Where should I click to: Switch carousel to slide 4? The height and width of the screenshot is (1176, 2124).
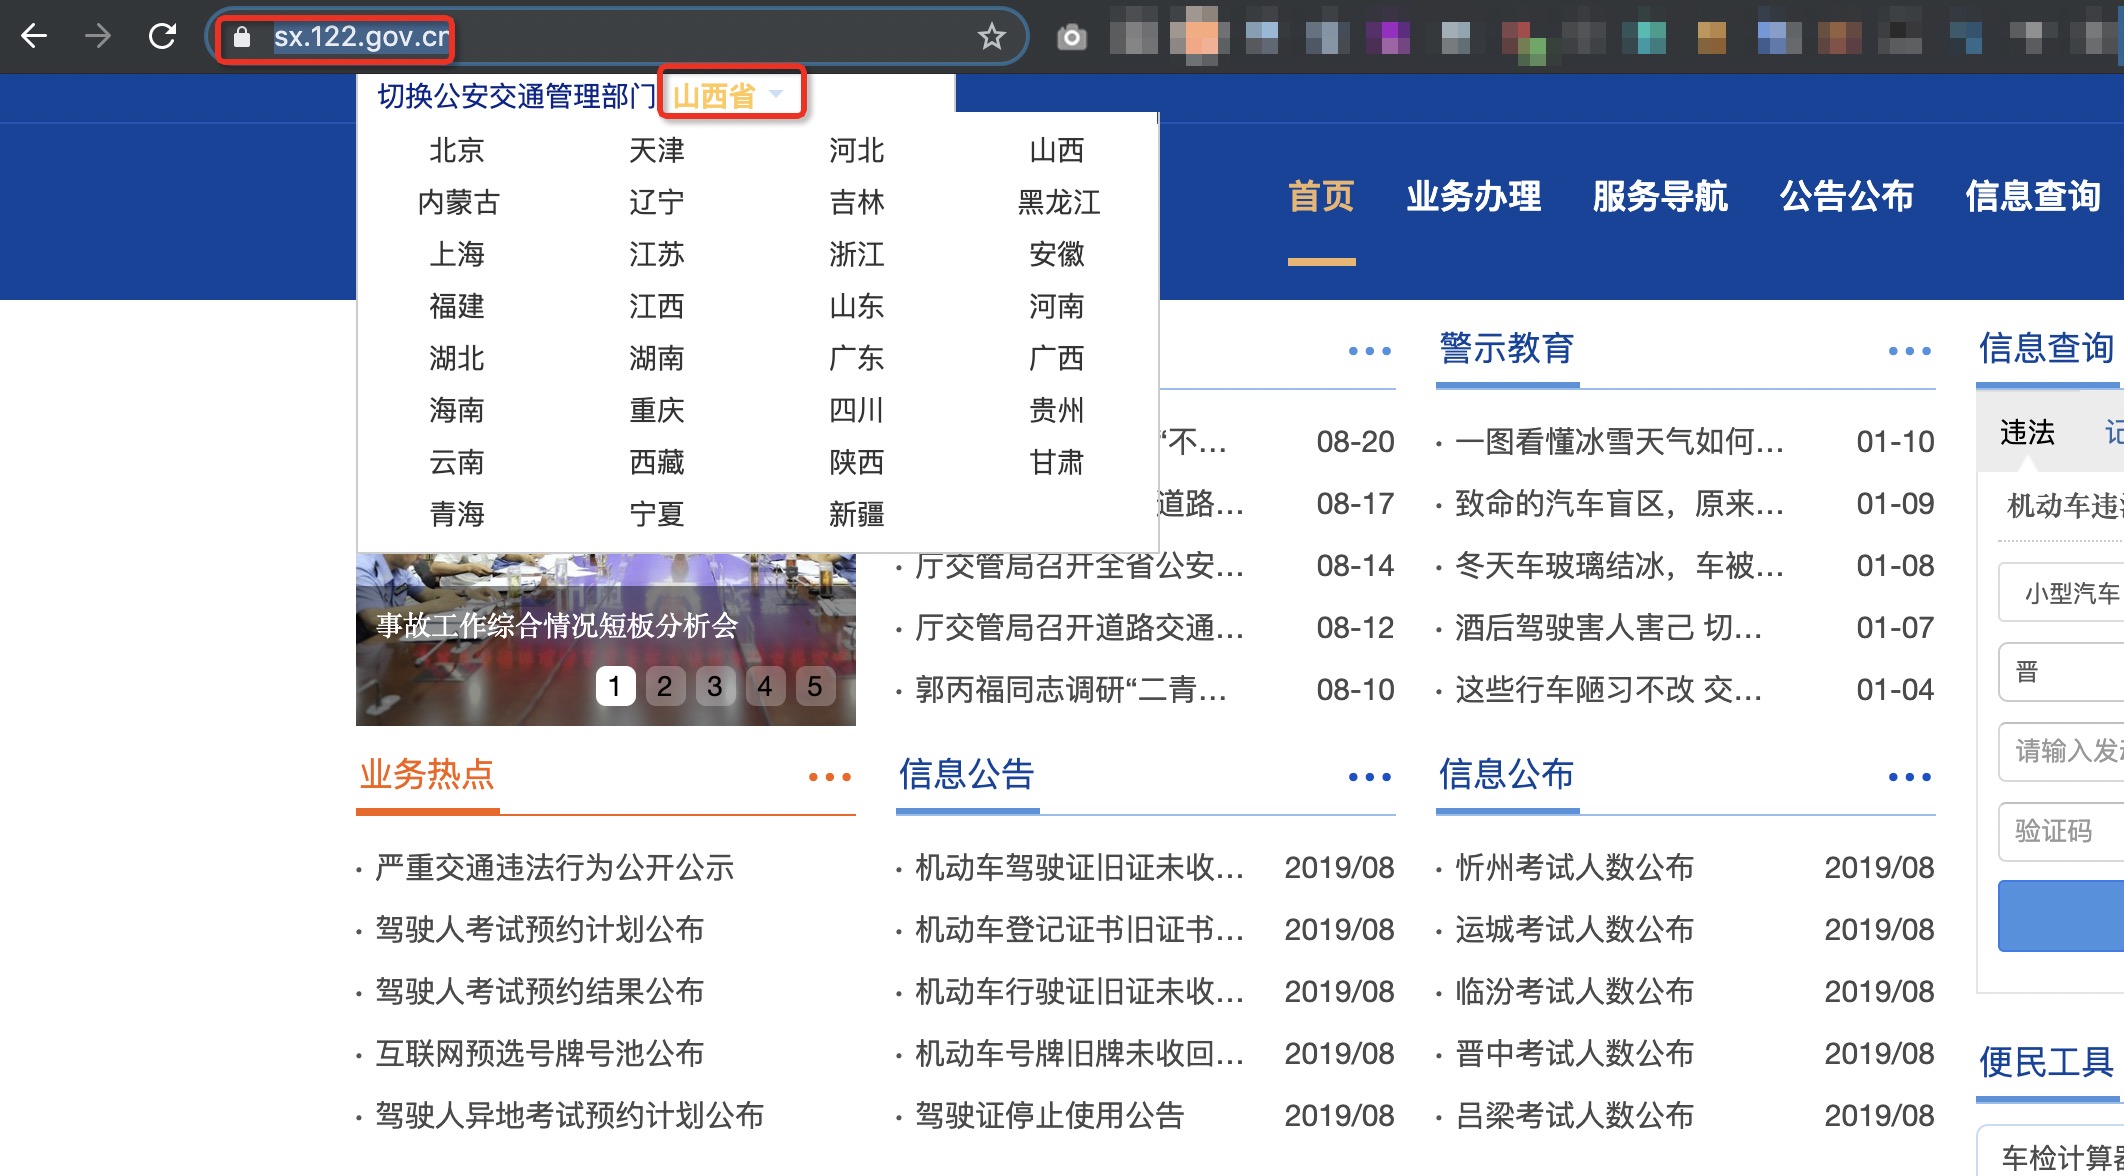point(765,686)
